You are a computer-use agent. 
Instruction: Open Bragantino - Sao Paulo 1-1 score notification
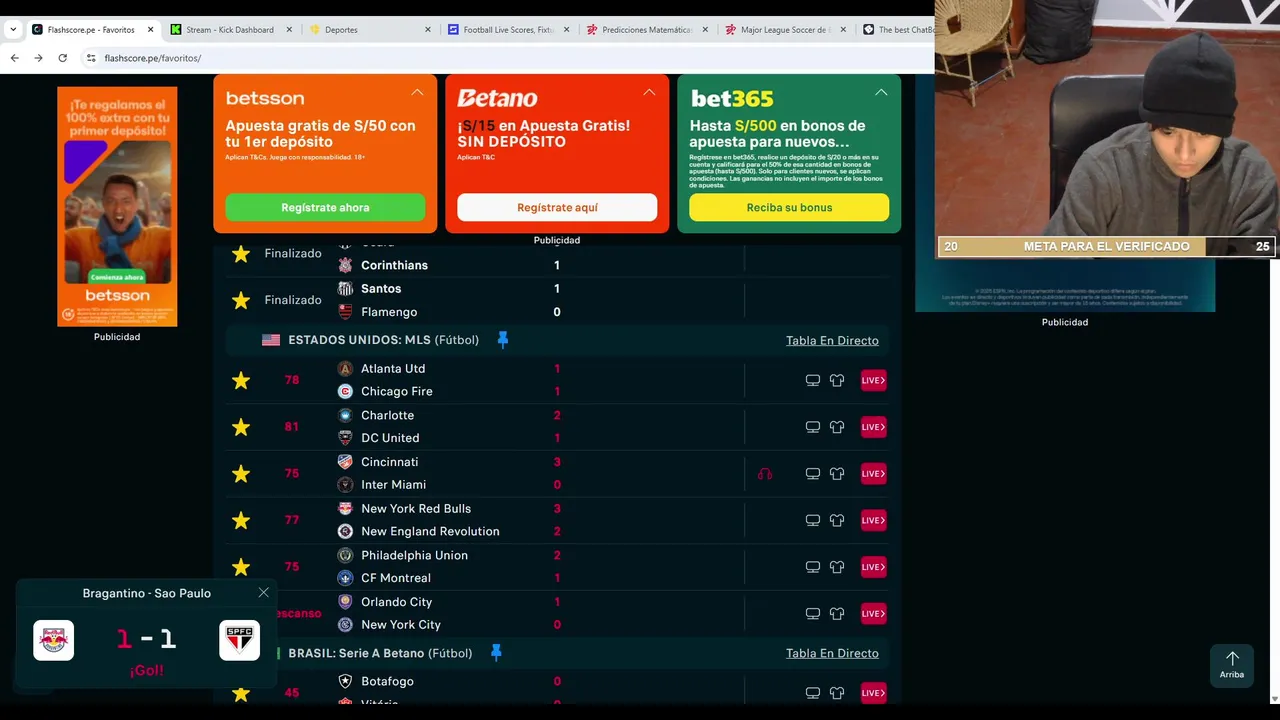[146, 633]
